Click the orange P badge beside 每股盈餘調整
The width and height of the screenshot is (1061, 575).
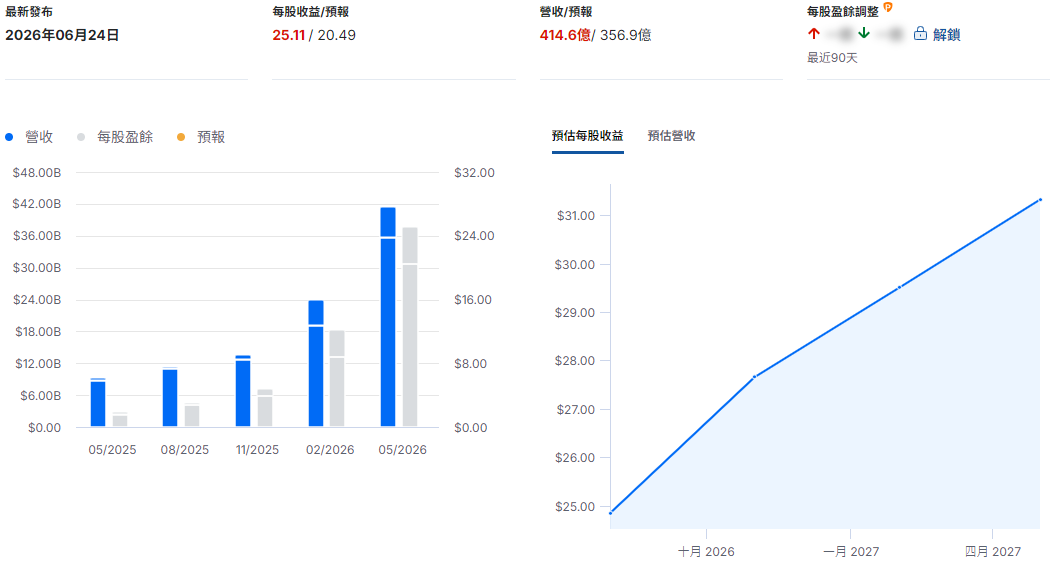click(x=888, y=7)
